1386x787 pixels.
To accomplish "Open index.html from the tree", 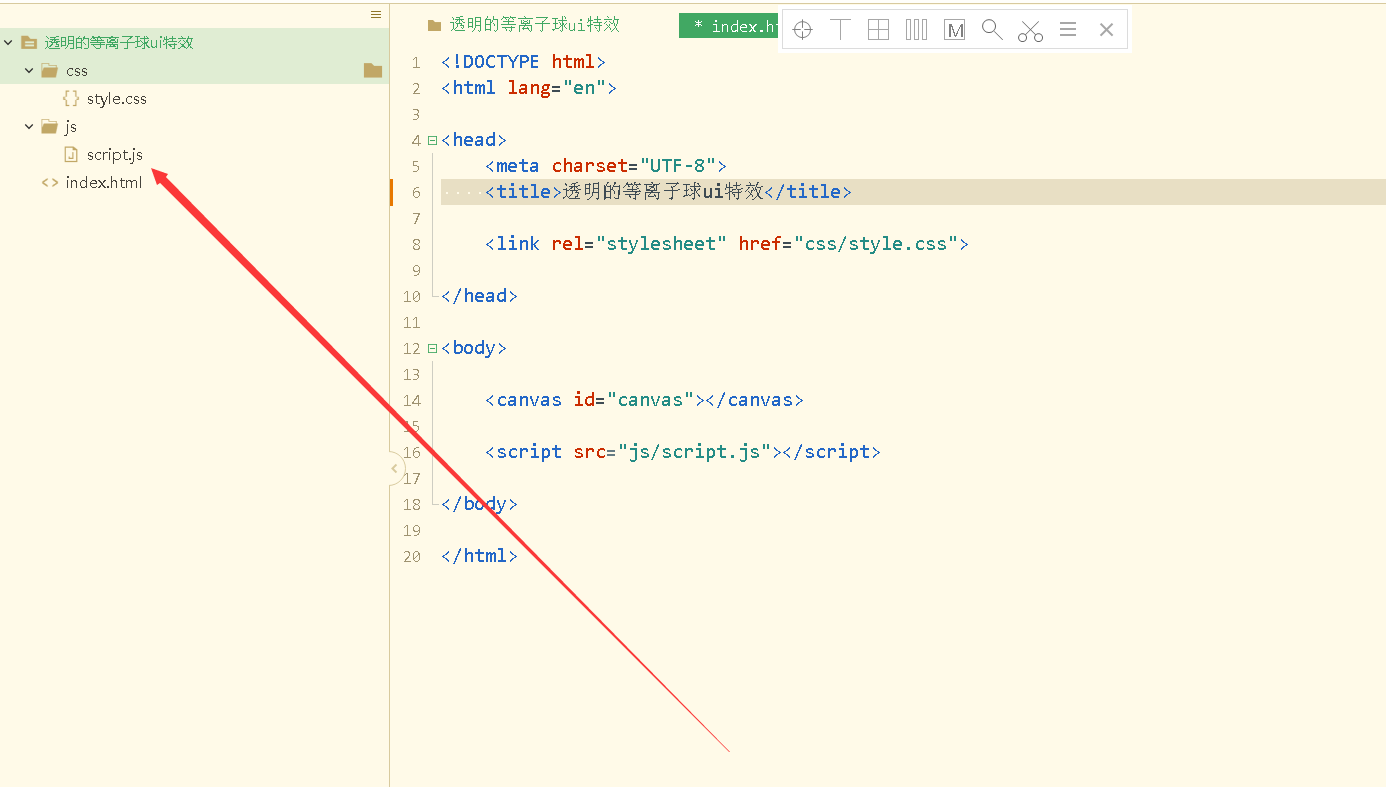I will [x=104, y=182].
